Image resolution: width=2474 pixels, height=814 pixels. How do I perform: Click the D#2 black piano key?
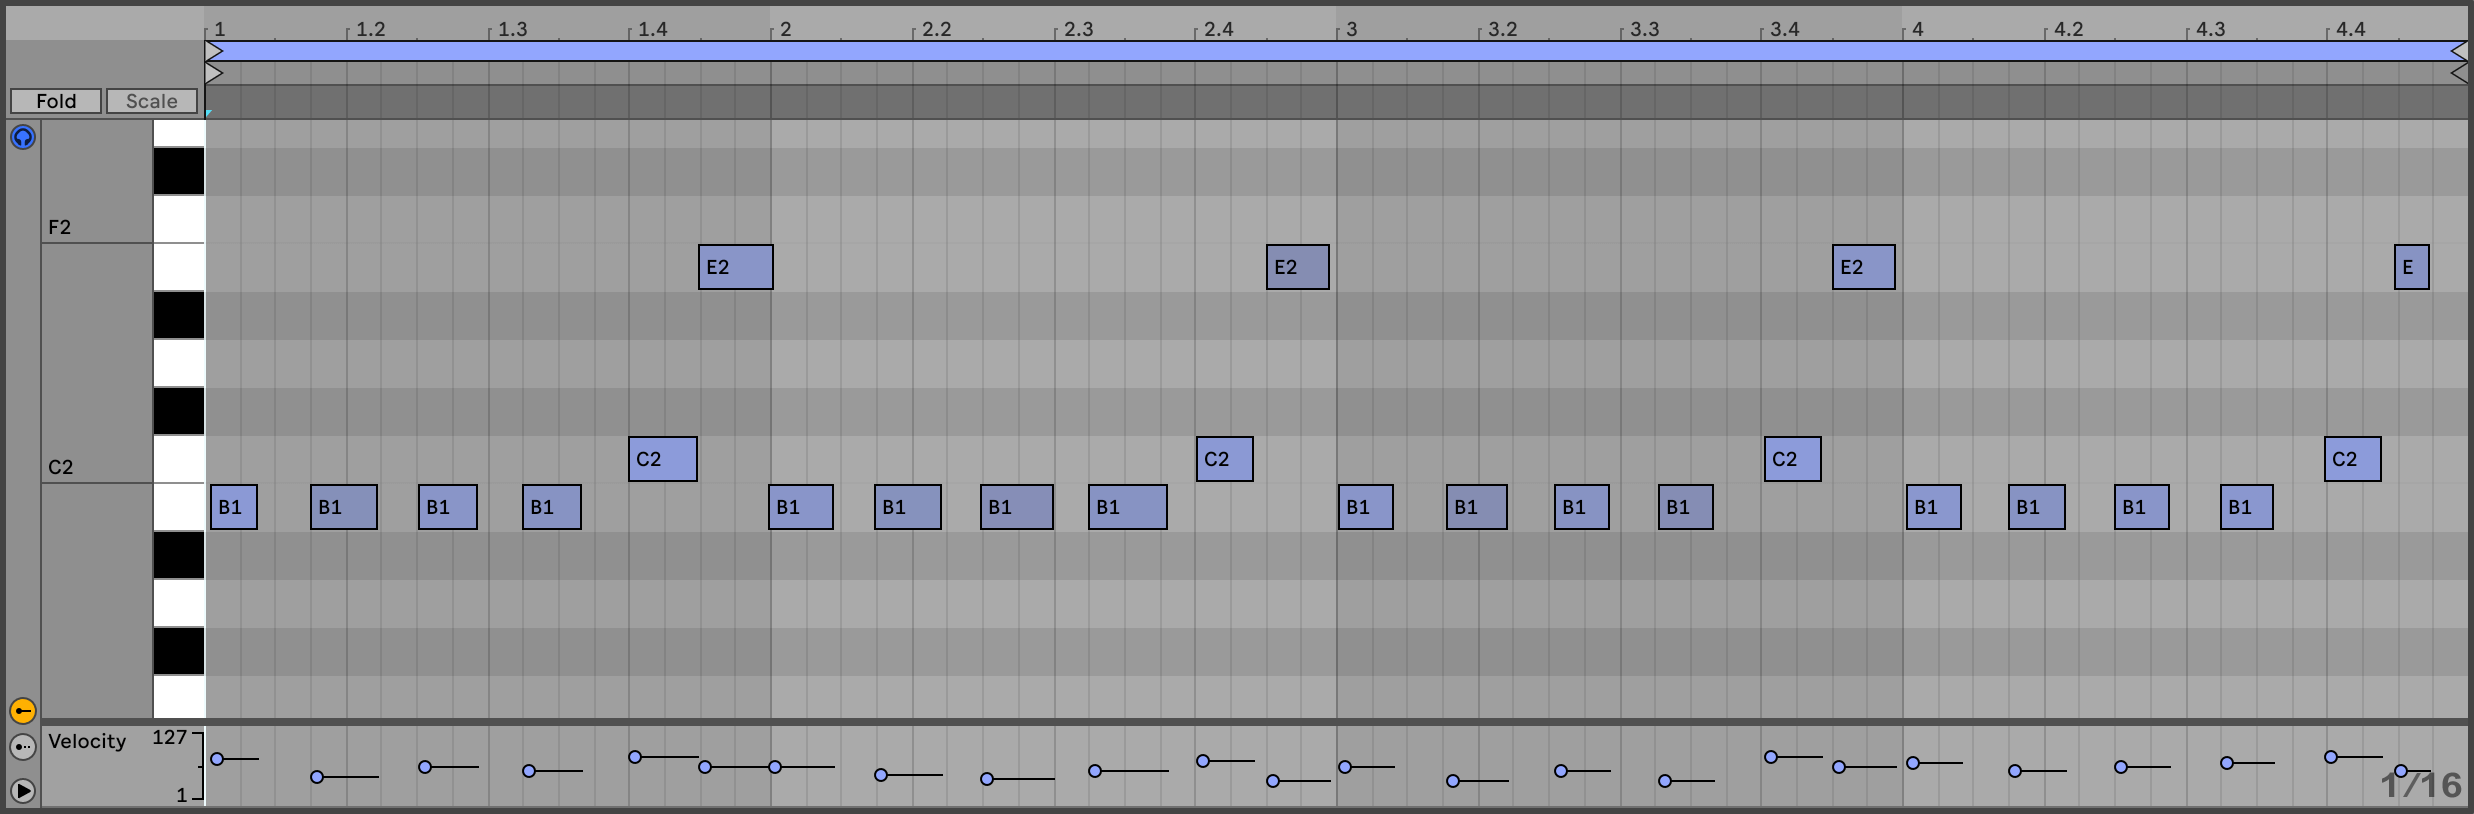(179, 315)
